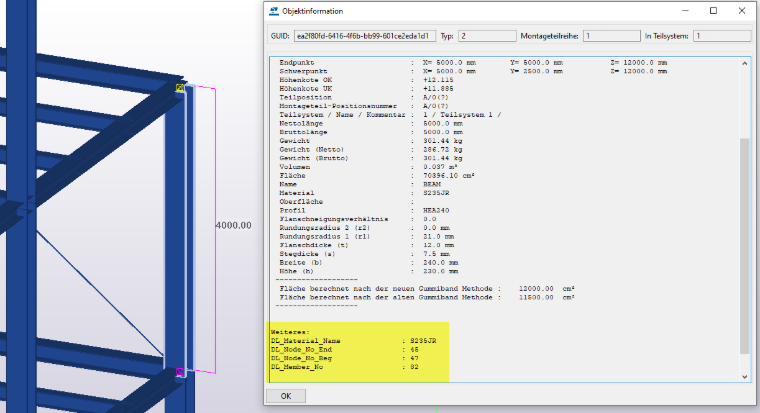This screenshot has width=760, height=413.
Task: Maximize the Objektinformation window
Action: 713,11
